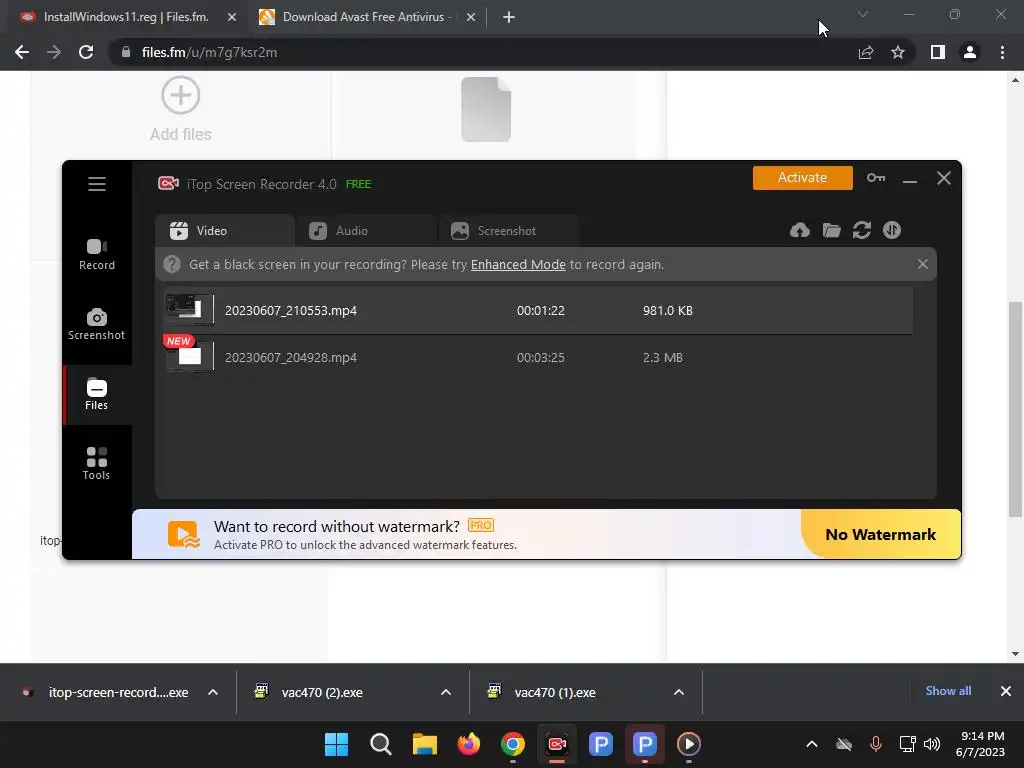The height and width of the screenshot is (768, 1024).
Task: Close the Chrome downloads bar
Action: point(1006,691)
